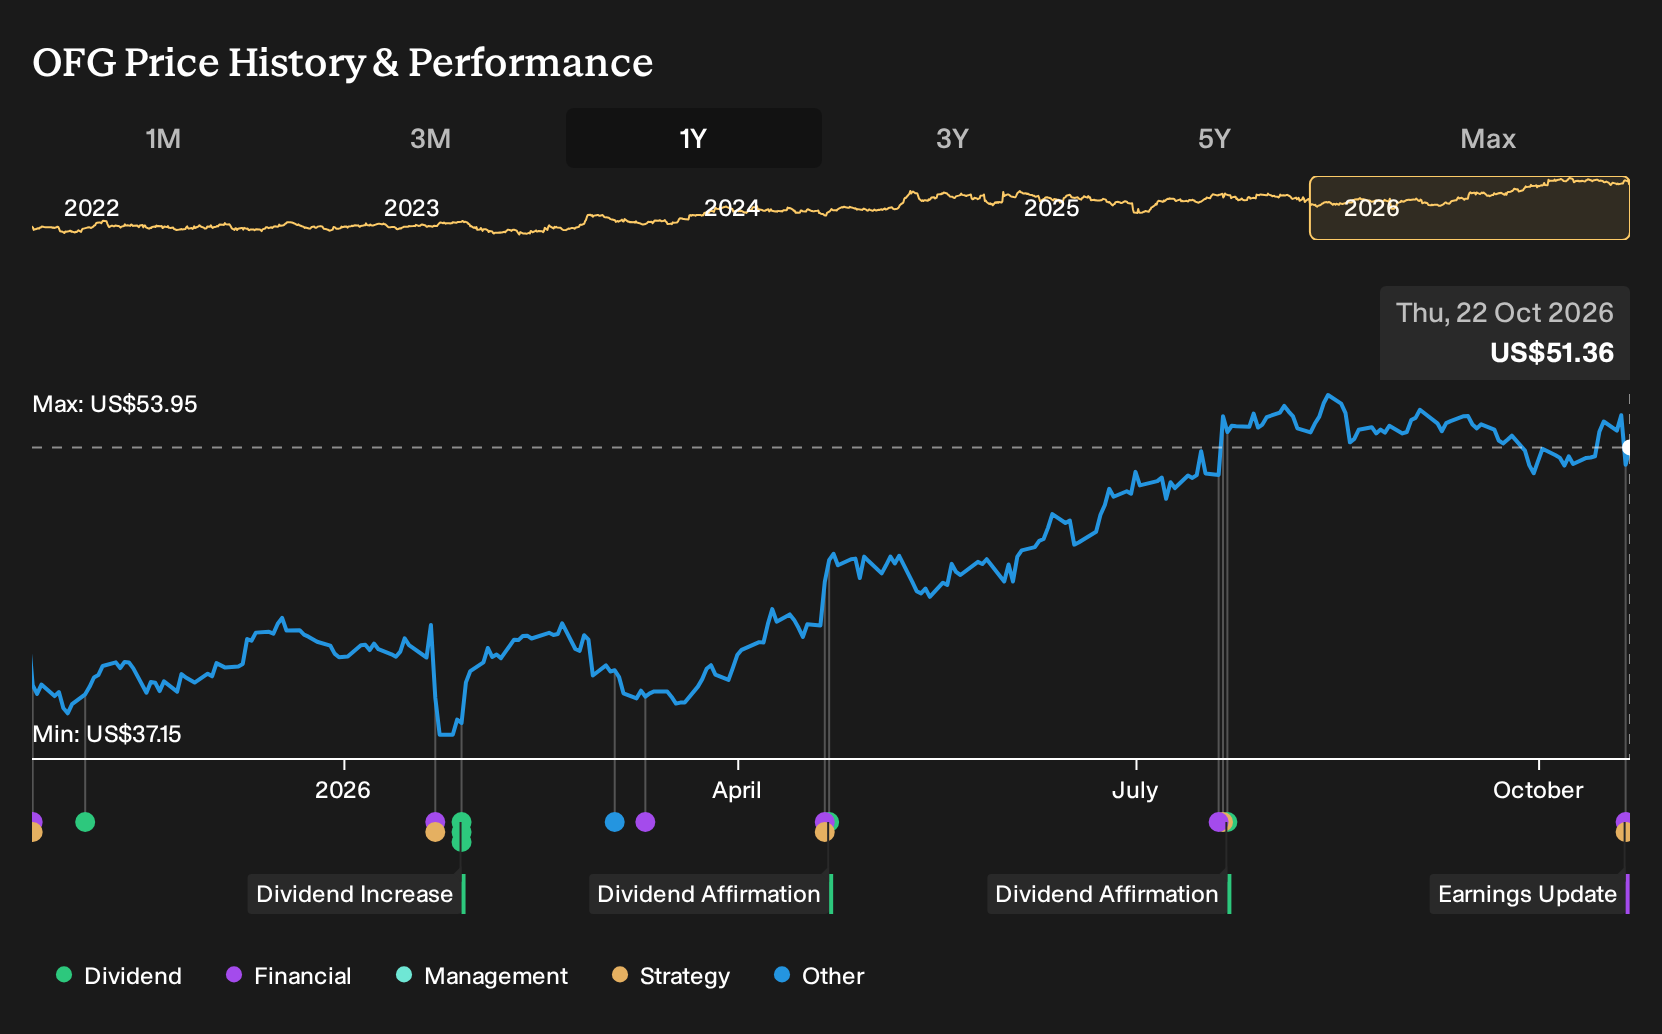1662x1034 pixels.
Task: Click the stacked green dividend dots above Dividend Increase
Action: 461,832
